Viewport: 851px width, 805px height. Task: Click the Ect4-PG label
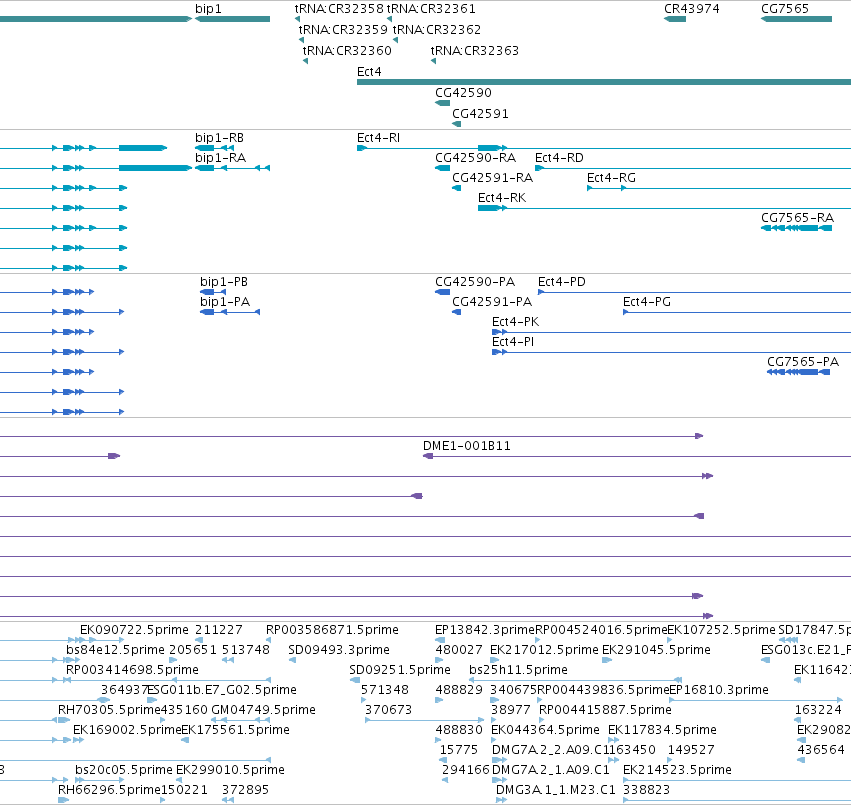[647, 302]
